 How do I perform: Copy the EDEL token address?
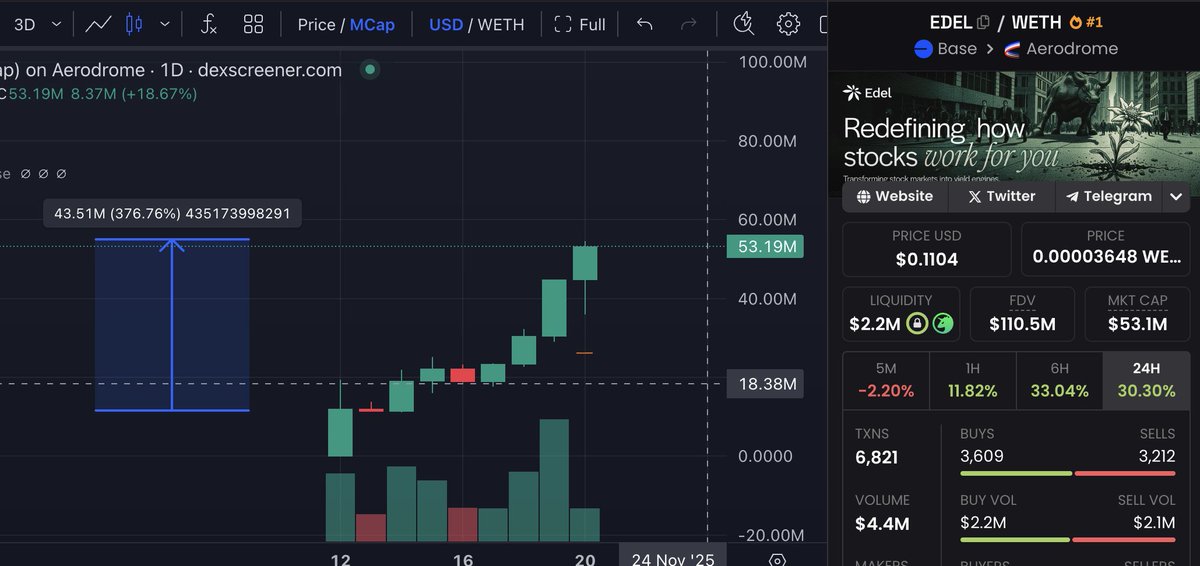tap(983, 22)
